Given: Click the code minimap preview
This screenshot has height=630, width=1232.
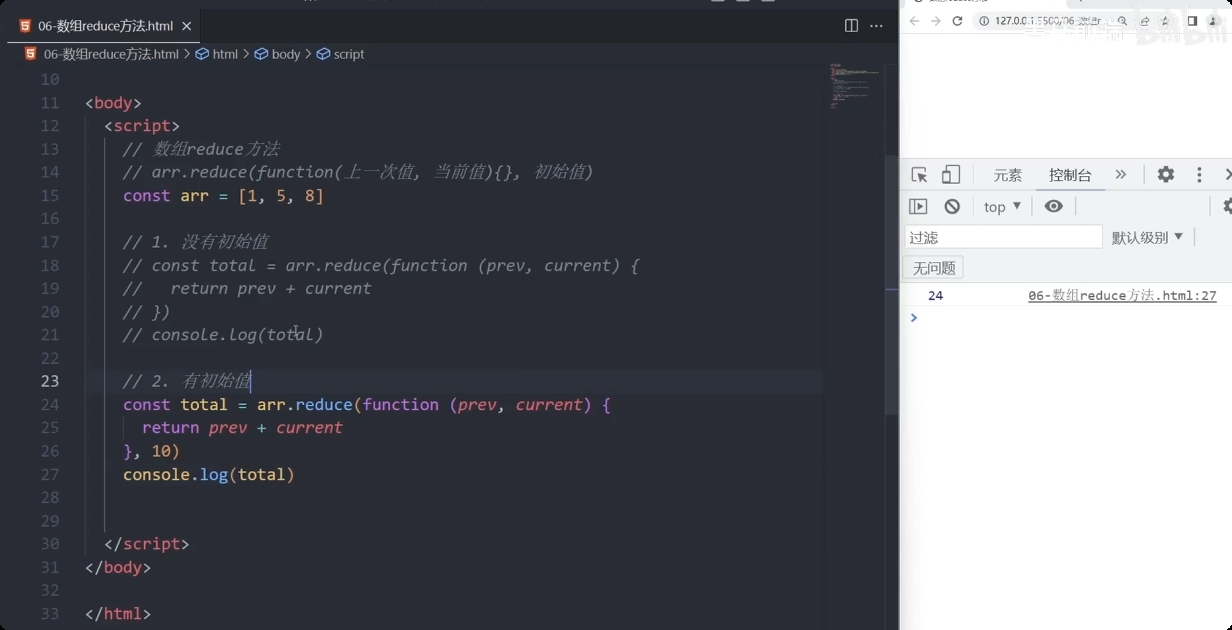Looking at the screenshot, I should (853, 88).
